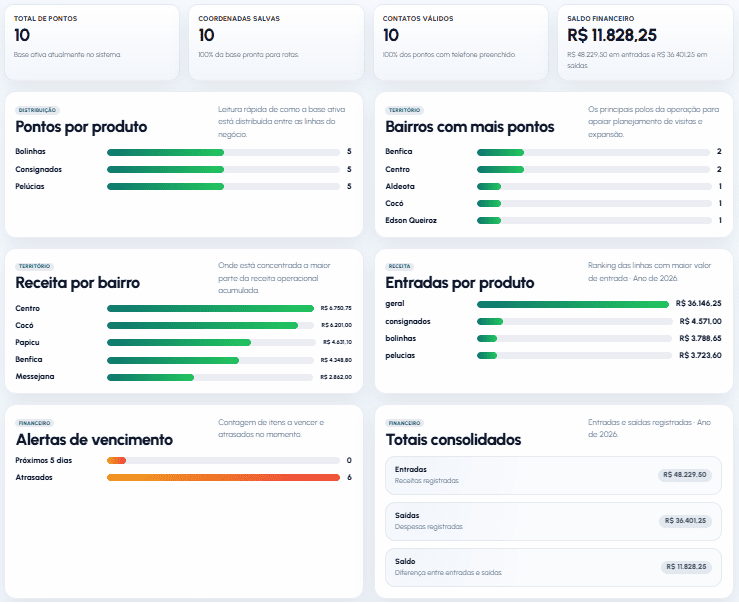Click the Receita tag badge
The width and height of the screenshot is (739, 604).
[399, 267]
